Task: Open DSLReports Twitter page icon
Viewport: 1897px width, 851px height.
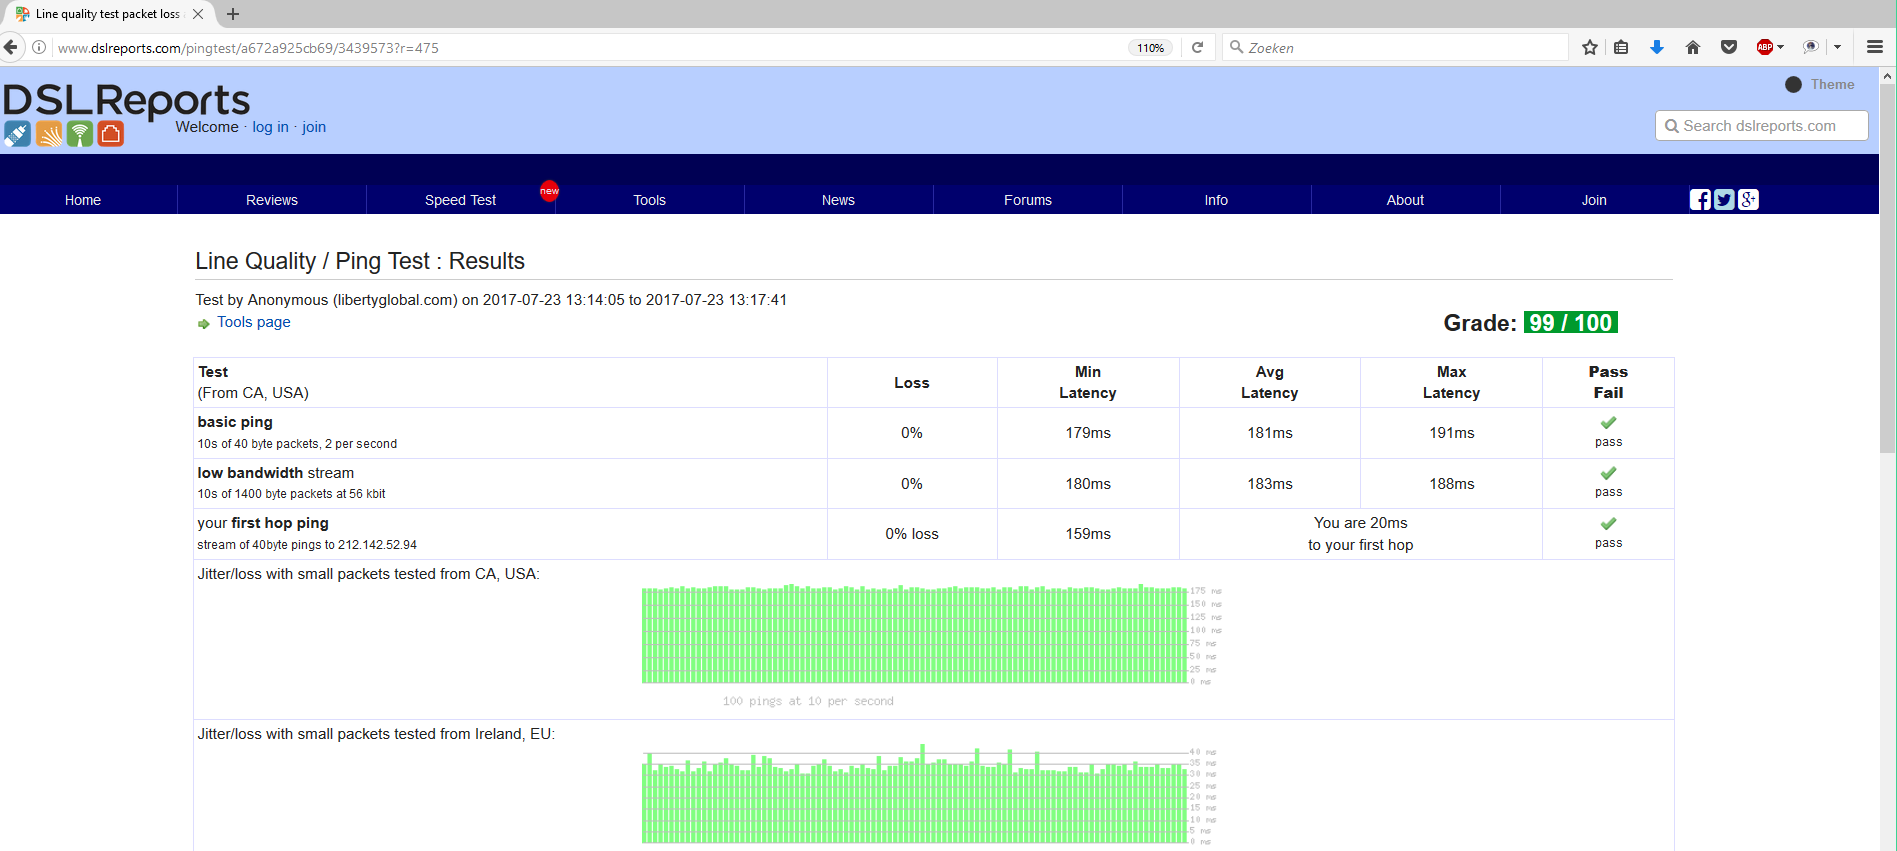Action: pos(1724,199)
